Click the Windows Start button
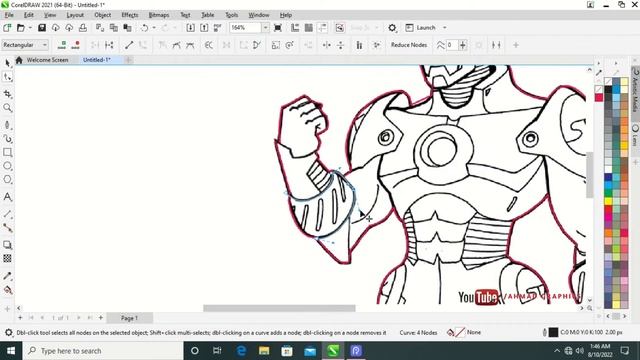 pos(11,351)
